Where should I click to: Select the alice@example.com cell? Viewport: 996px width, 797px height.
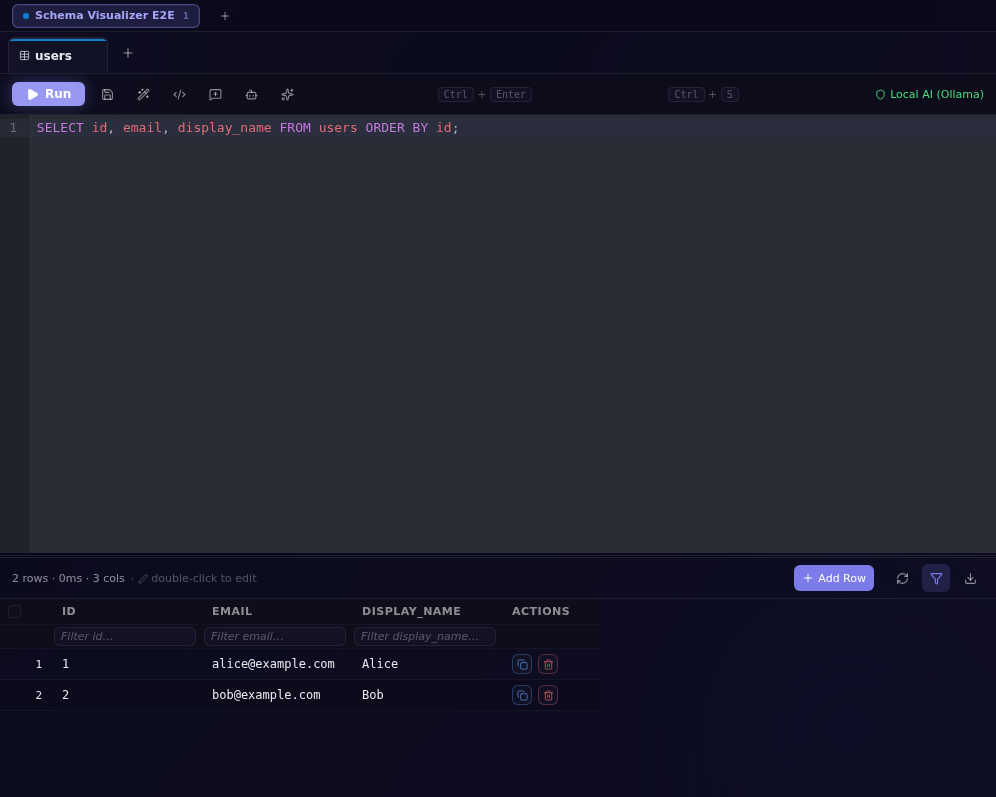click(273, 664)
